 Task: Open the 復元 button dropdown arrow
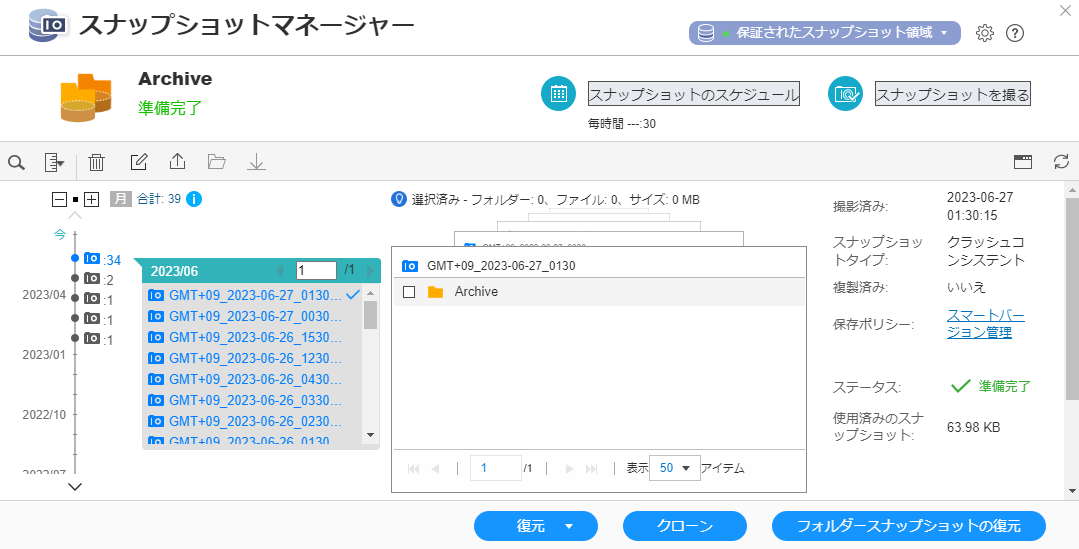coord(569,526)
